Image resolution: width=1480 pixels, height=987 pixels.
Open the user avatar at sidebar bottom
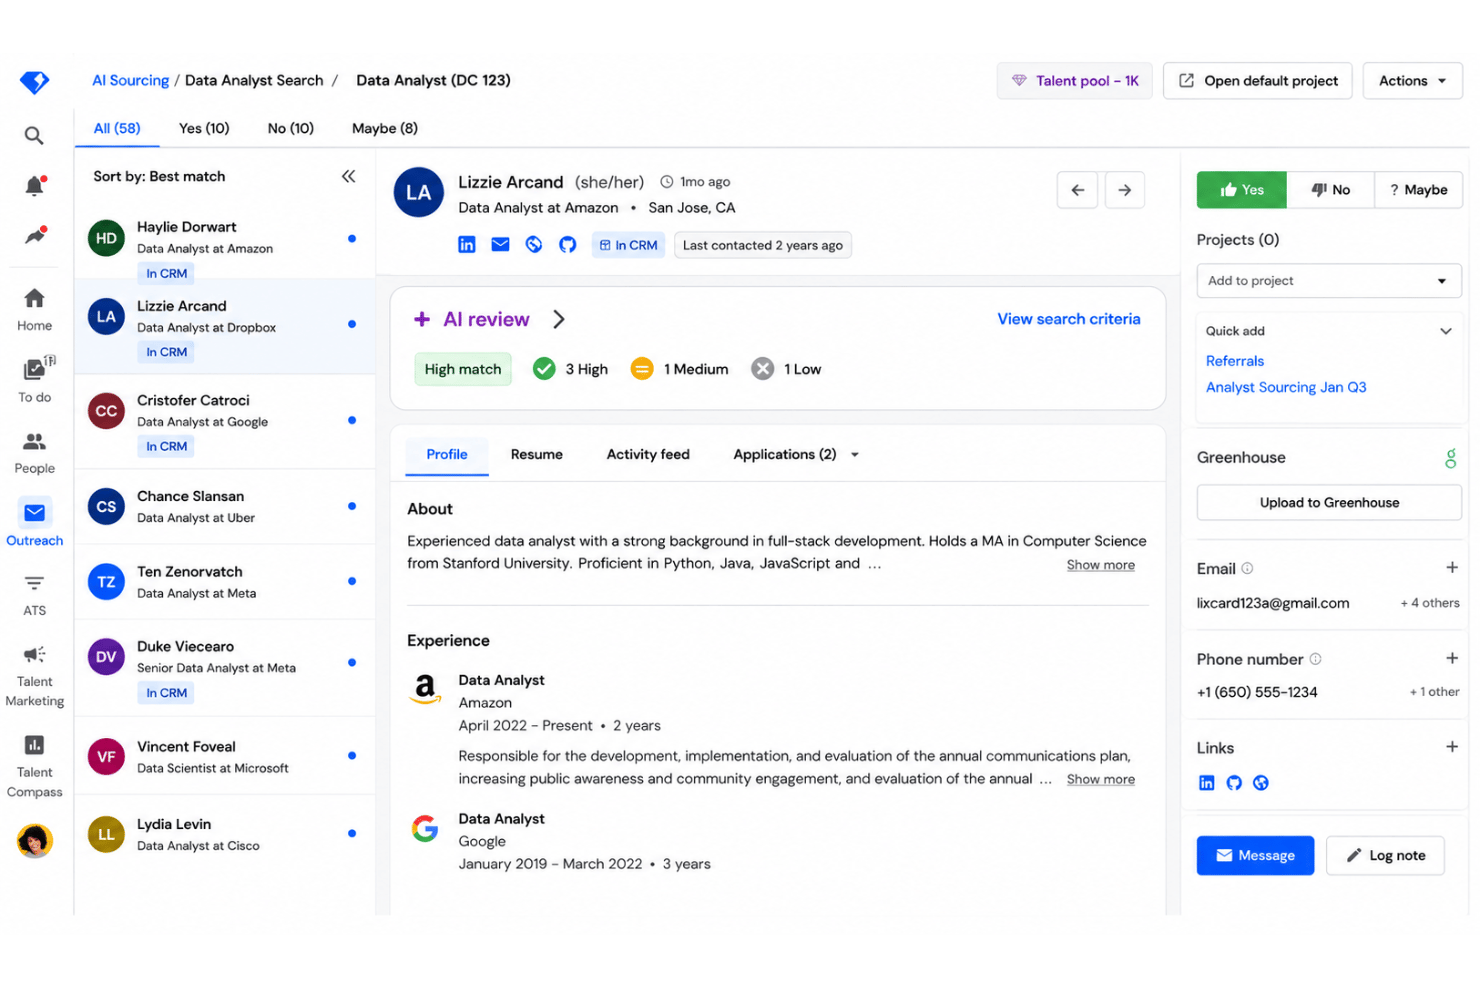(34, 841)
